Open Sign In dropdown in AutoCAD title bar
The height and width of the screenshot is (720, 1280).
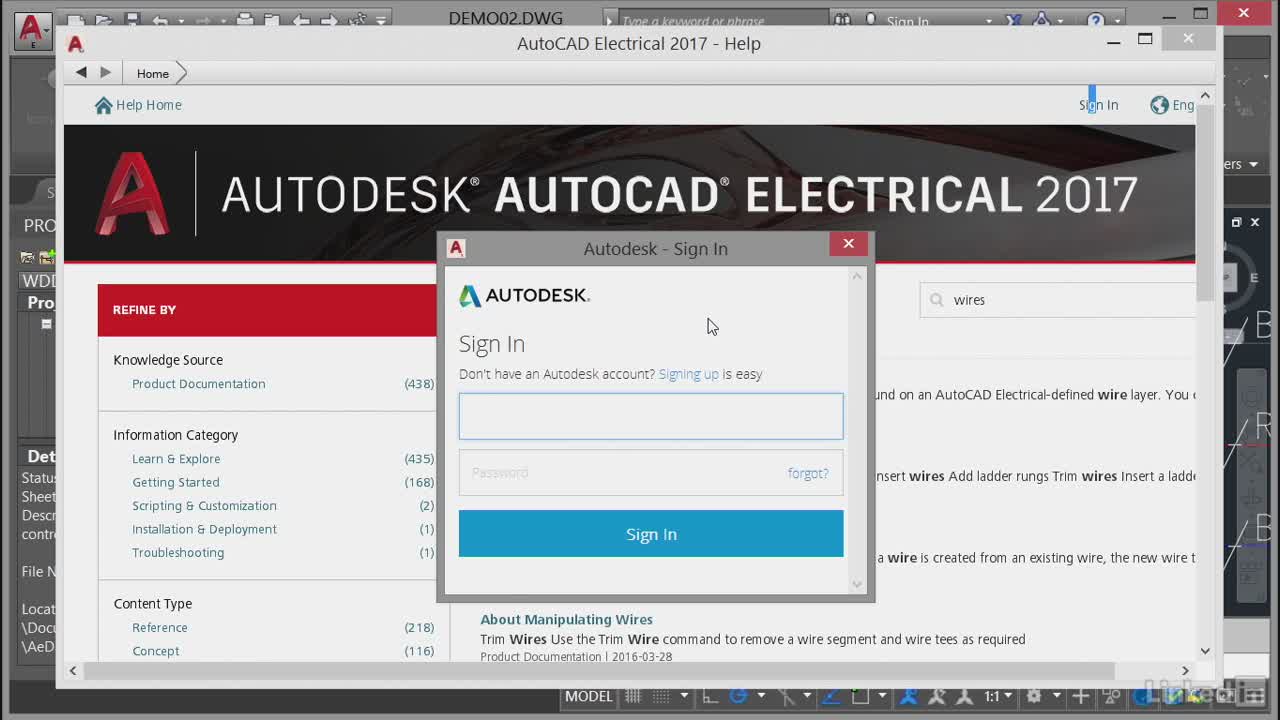pyautogui.click(x=989, y=21)
